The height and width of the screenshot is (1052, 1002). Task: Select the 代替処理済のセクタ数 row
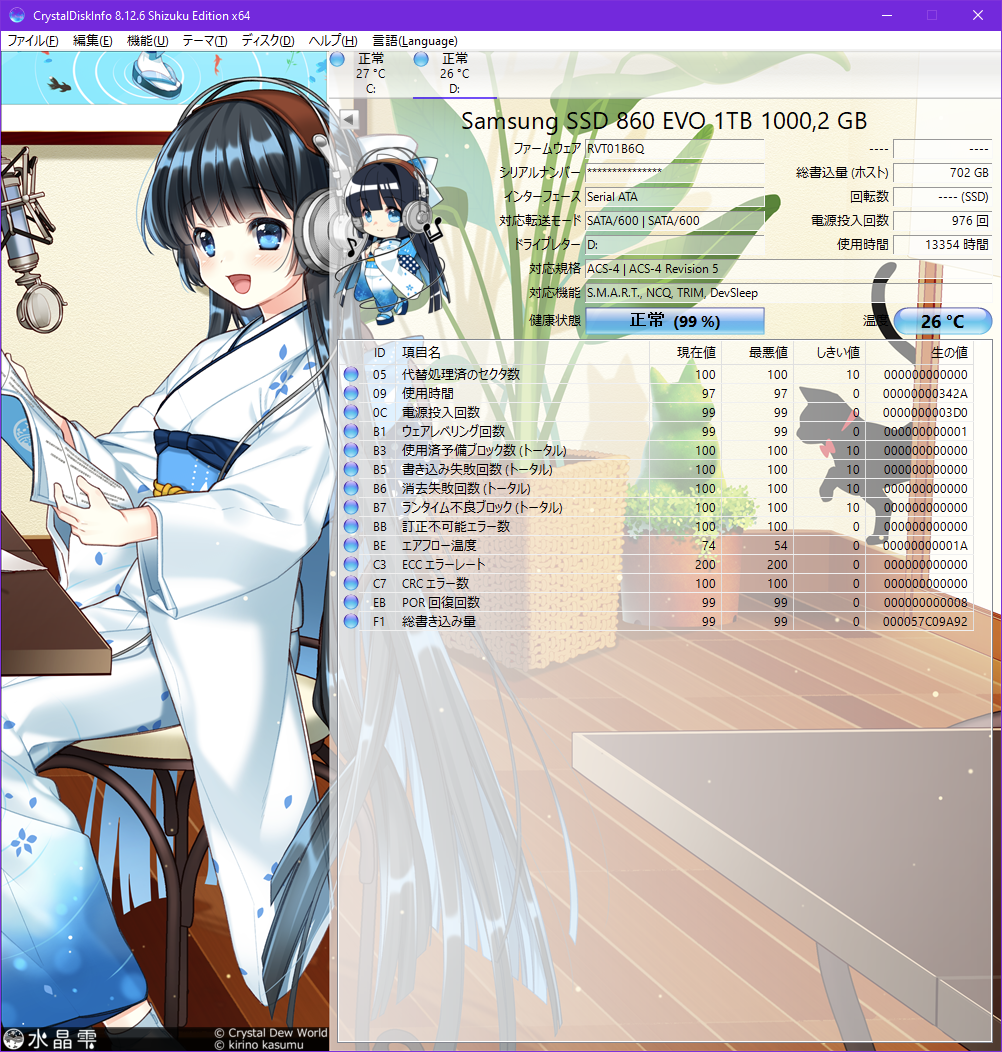pos(656,374)
